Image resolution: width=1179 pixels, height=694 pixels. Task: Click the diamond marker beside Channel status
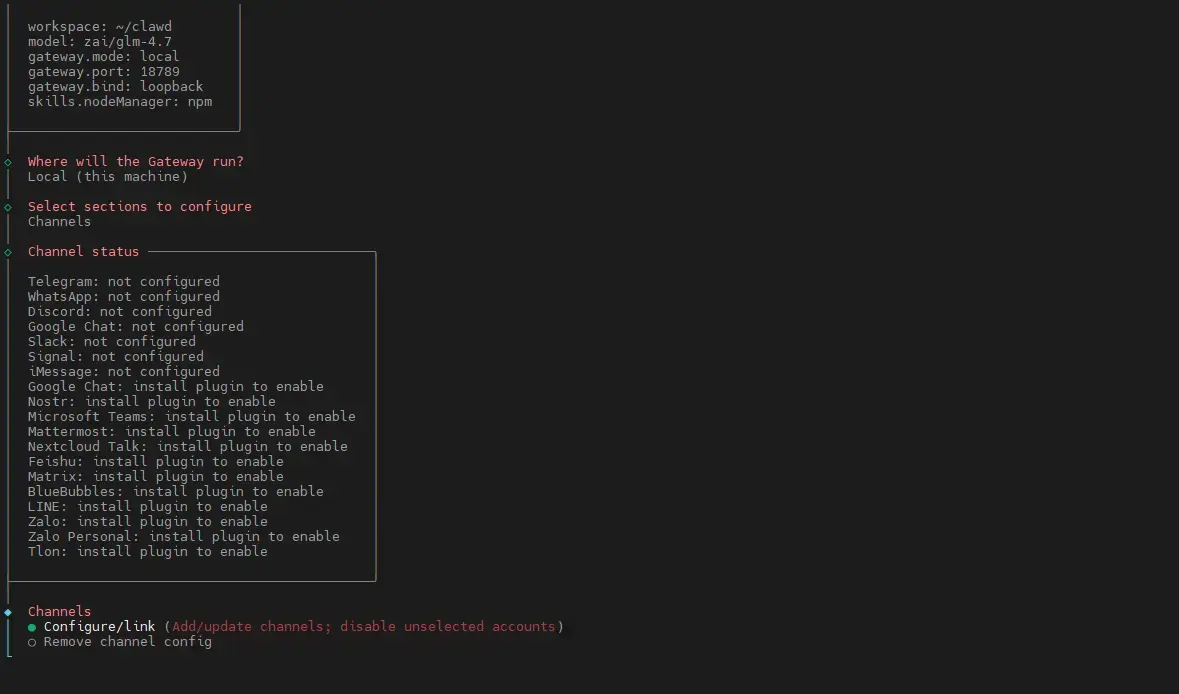pyautogui.click(x=8, y=252)
